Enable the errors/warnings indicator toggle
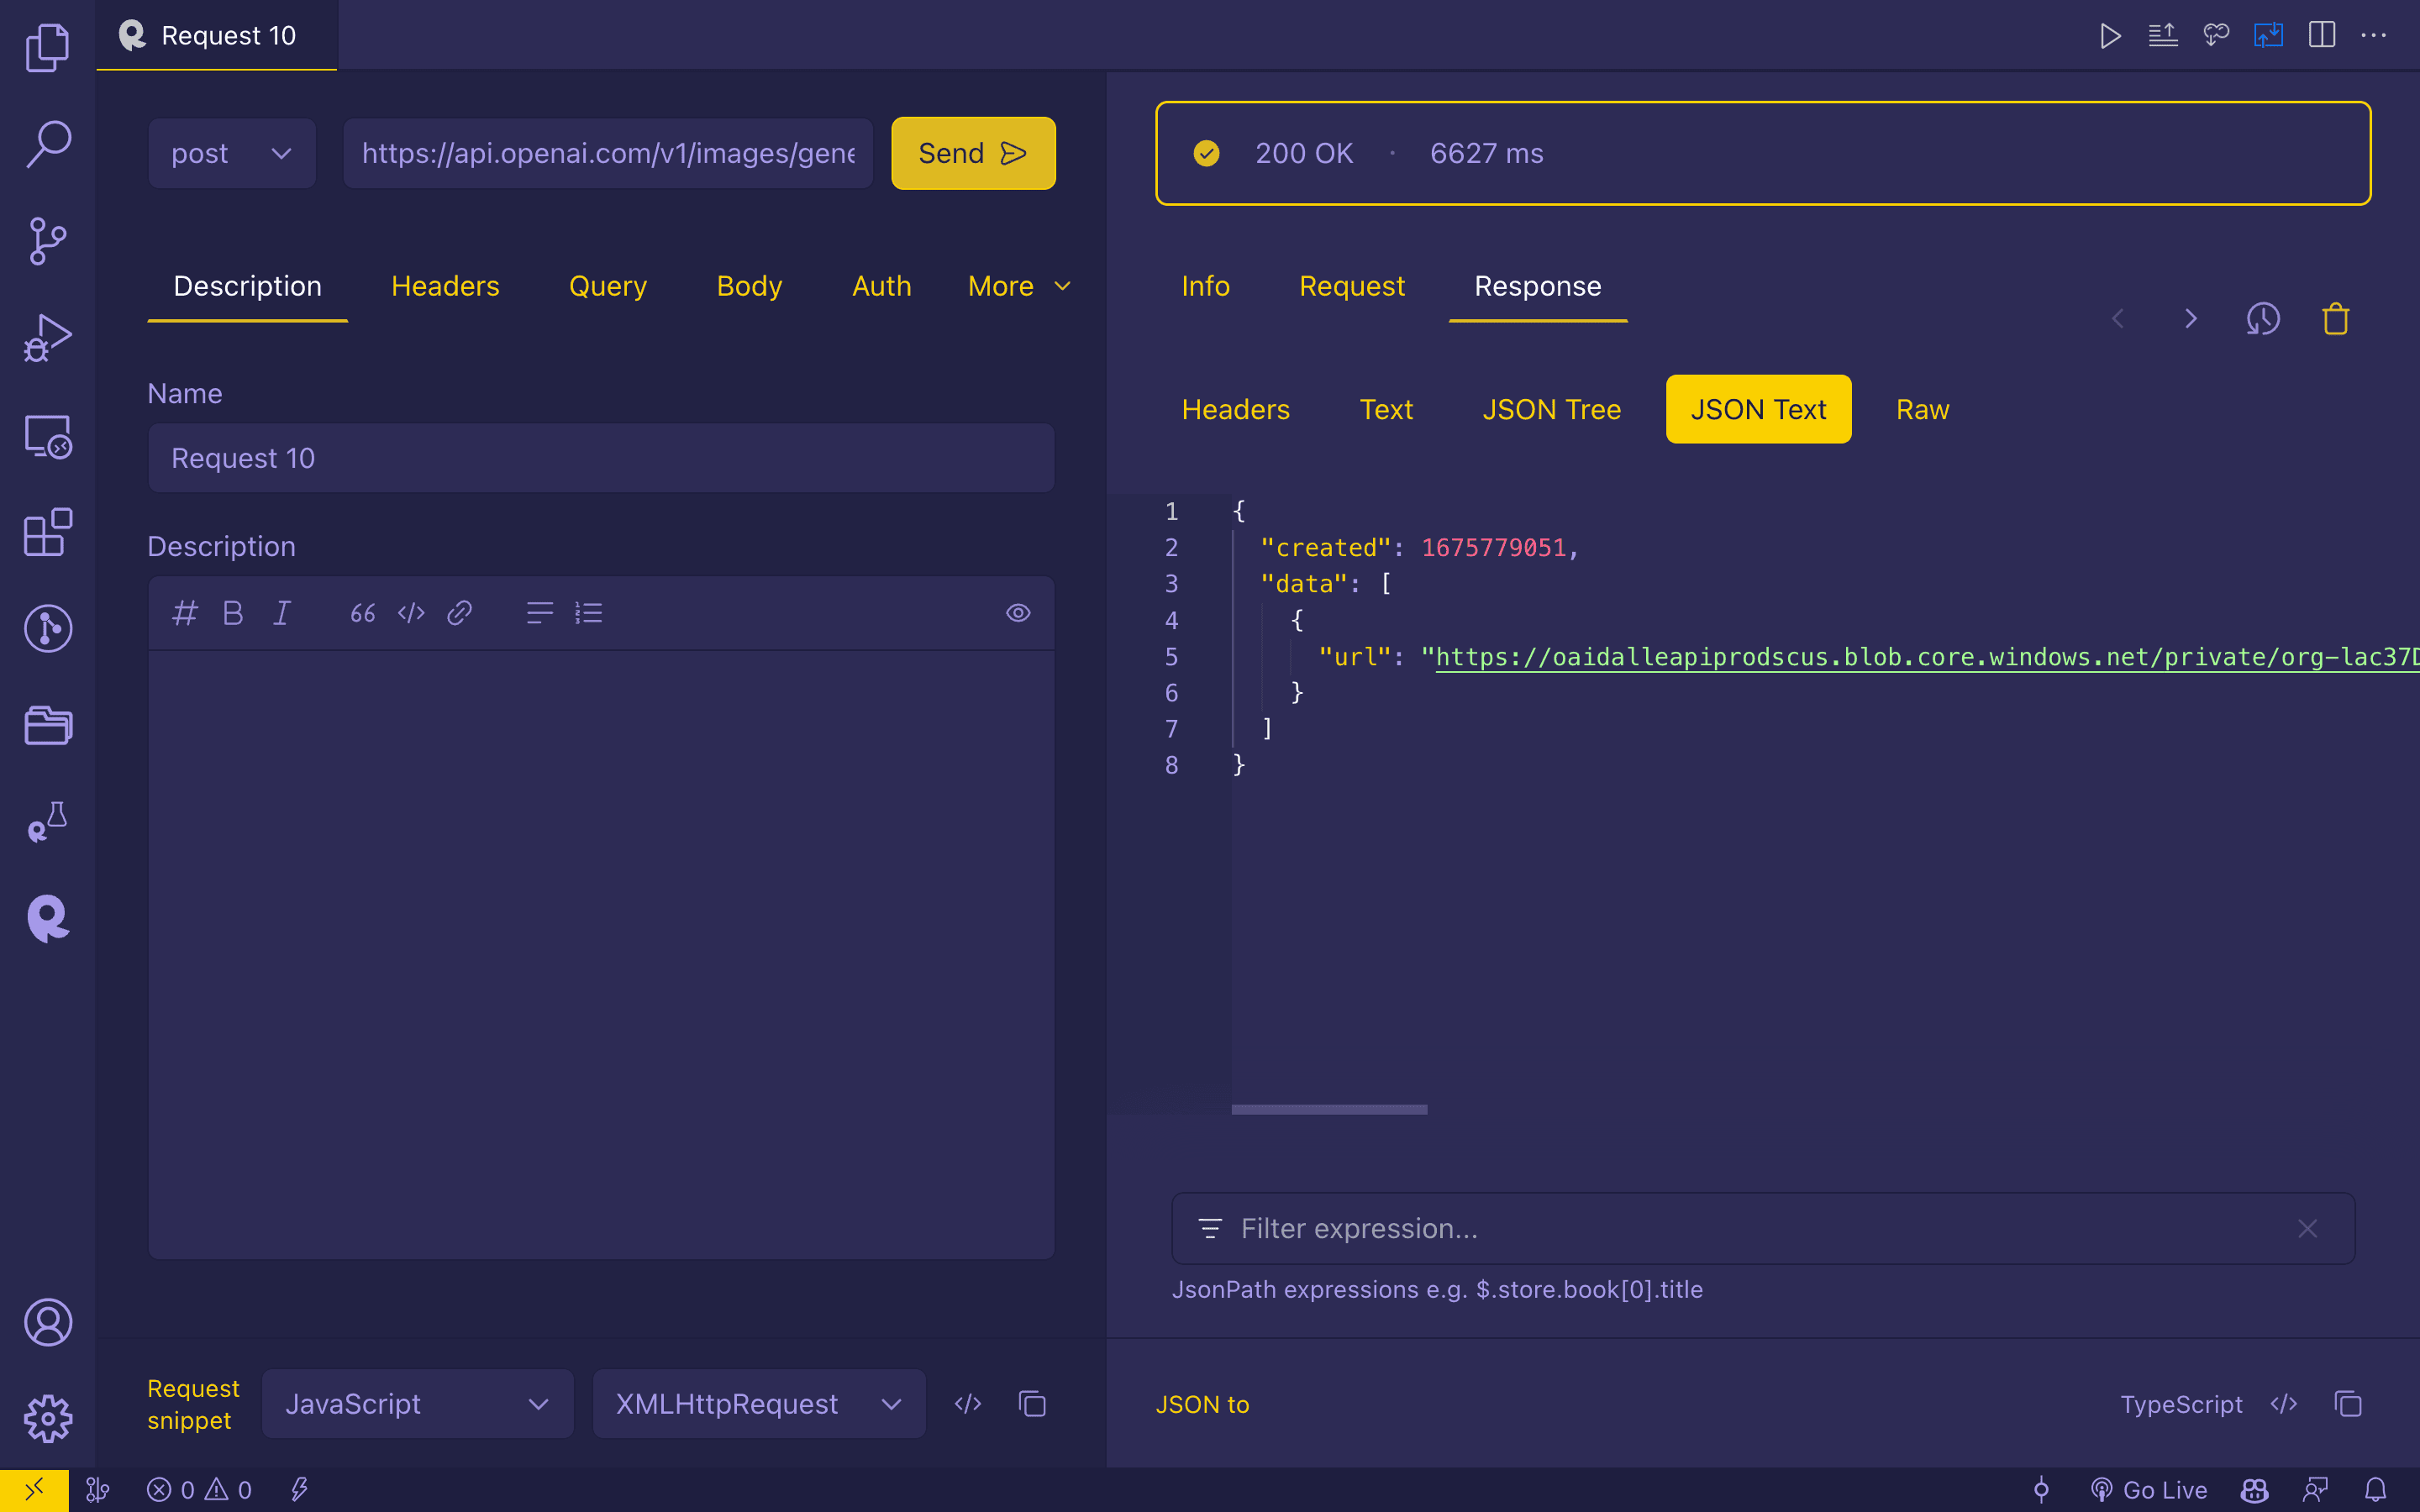 (x=200, y=1489)
